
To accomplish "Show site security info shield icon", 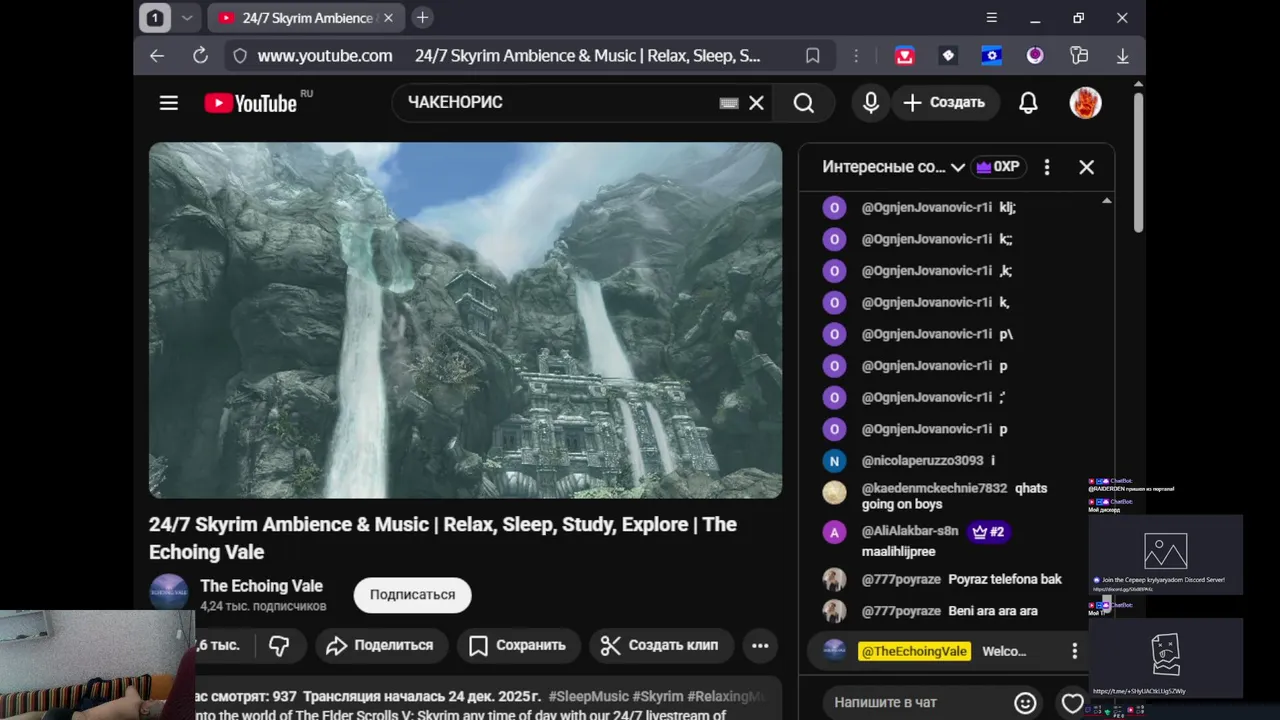I will pos(239,56).
